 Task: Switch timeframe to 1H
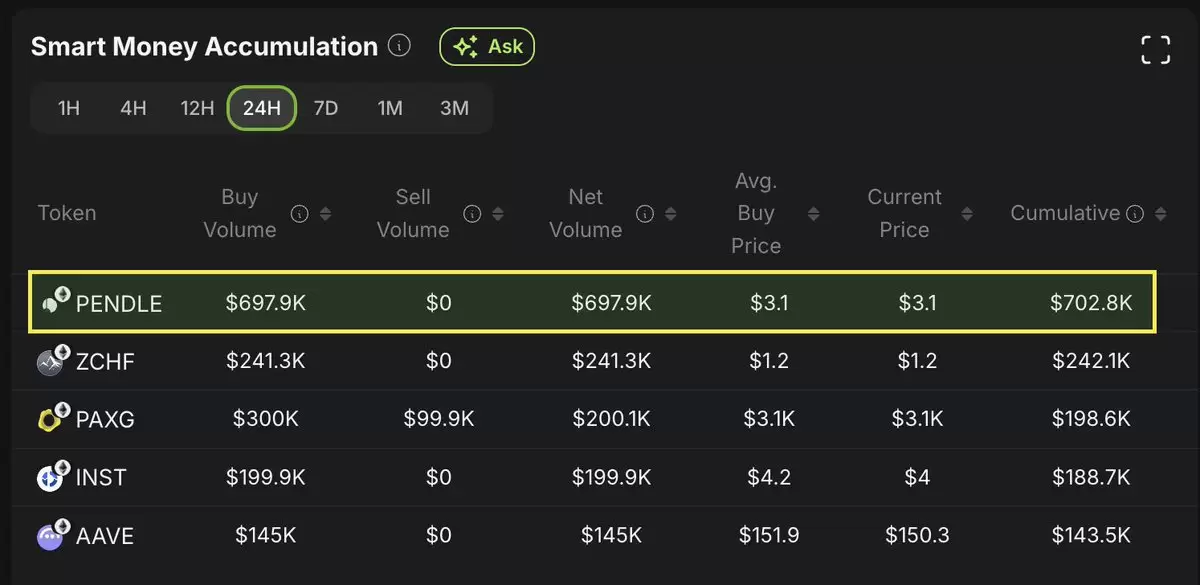tap(68, 108)
